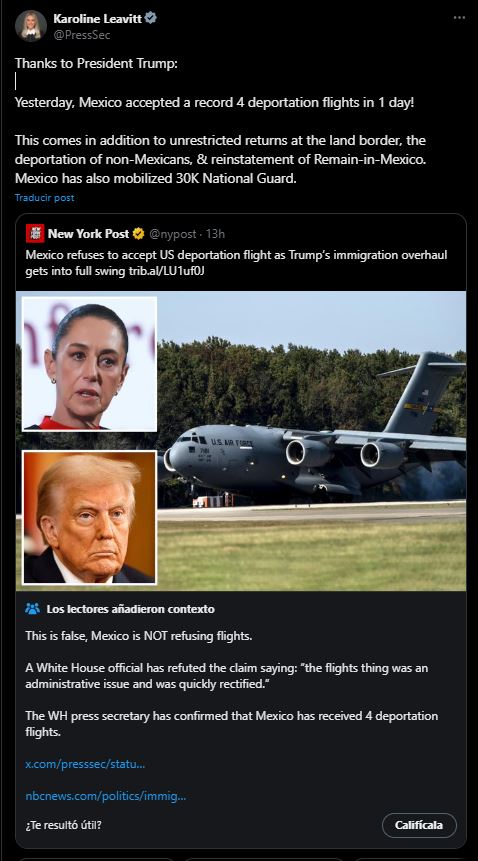478x861 pixels.
Task: Click the blue verified badge next to the poster's name
Action: click(151, 18)
